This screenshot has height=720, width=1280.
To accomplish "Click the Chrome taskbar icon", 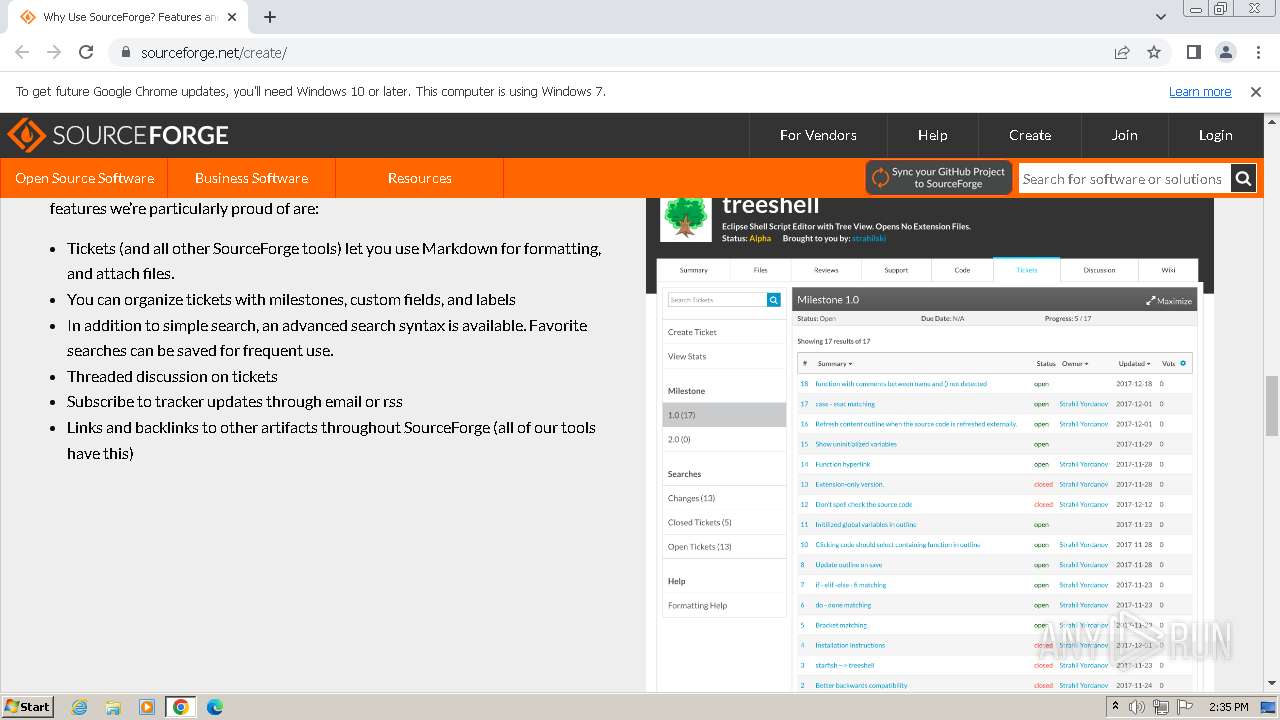I will tap(181, 707).
